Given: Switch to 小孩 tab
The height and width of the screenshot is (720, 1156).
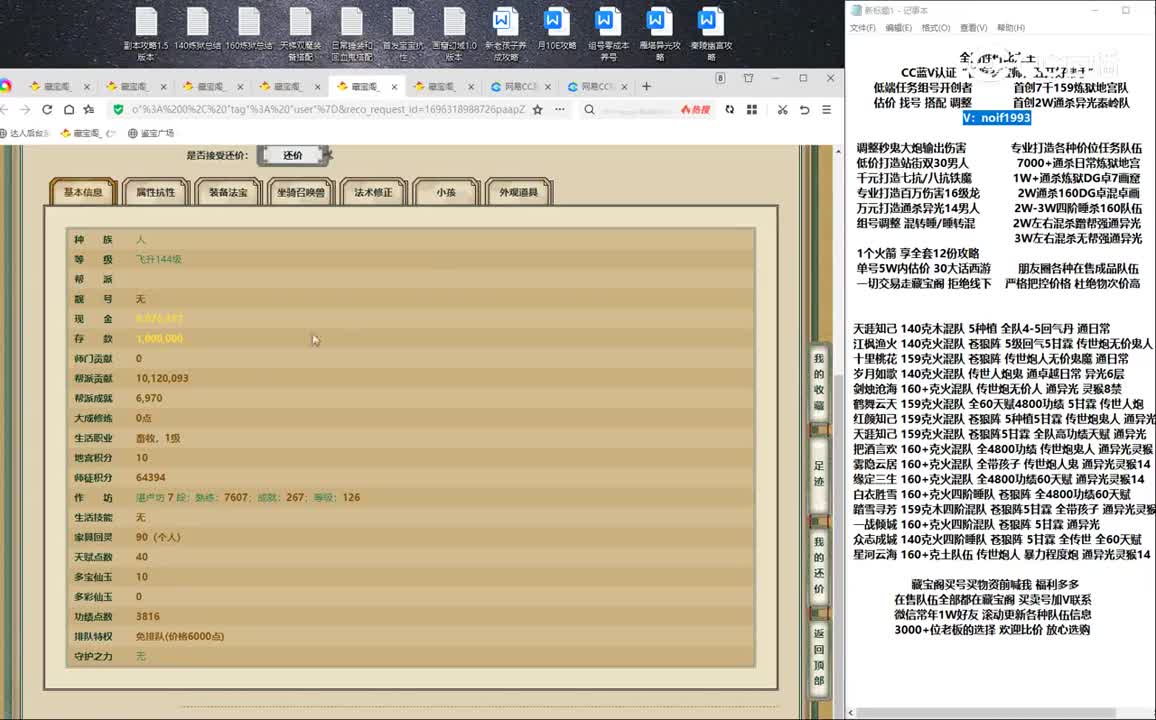Looking at the screenshot, I should click(445, 192).
